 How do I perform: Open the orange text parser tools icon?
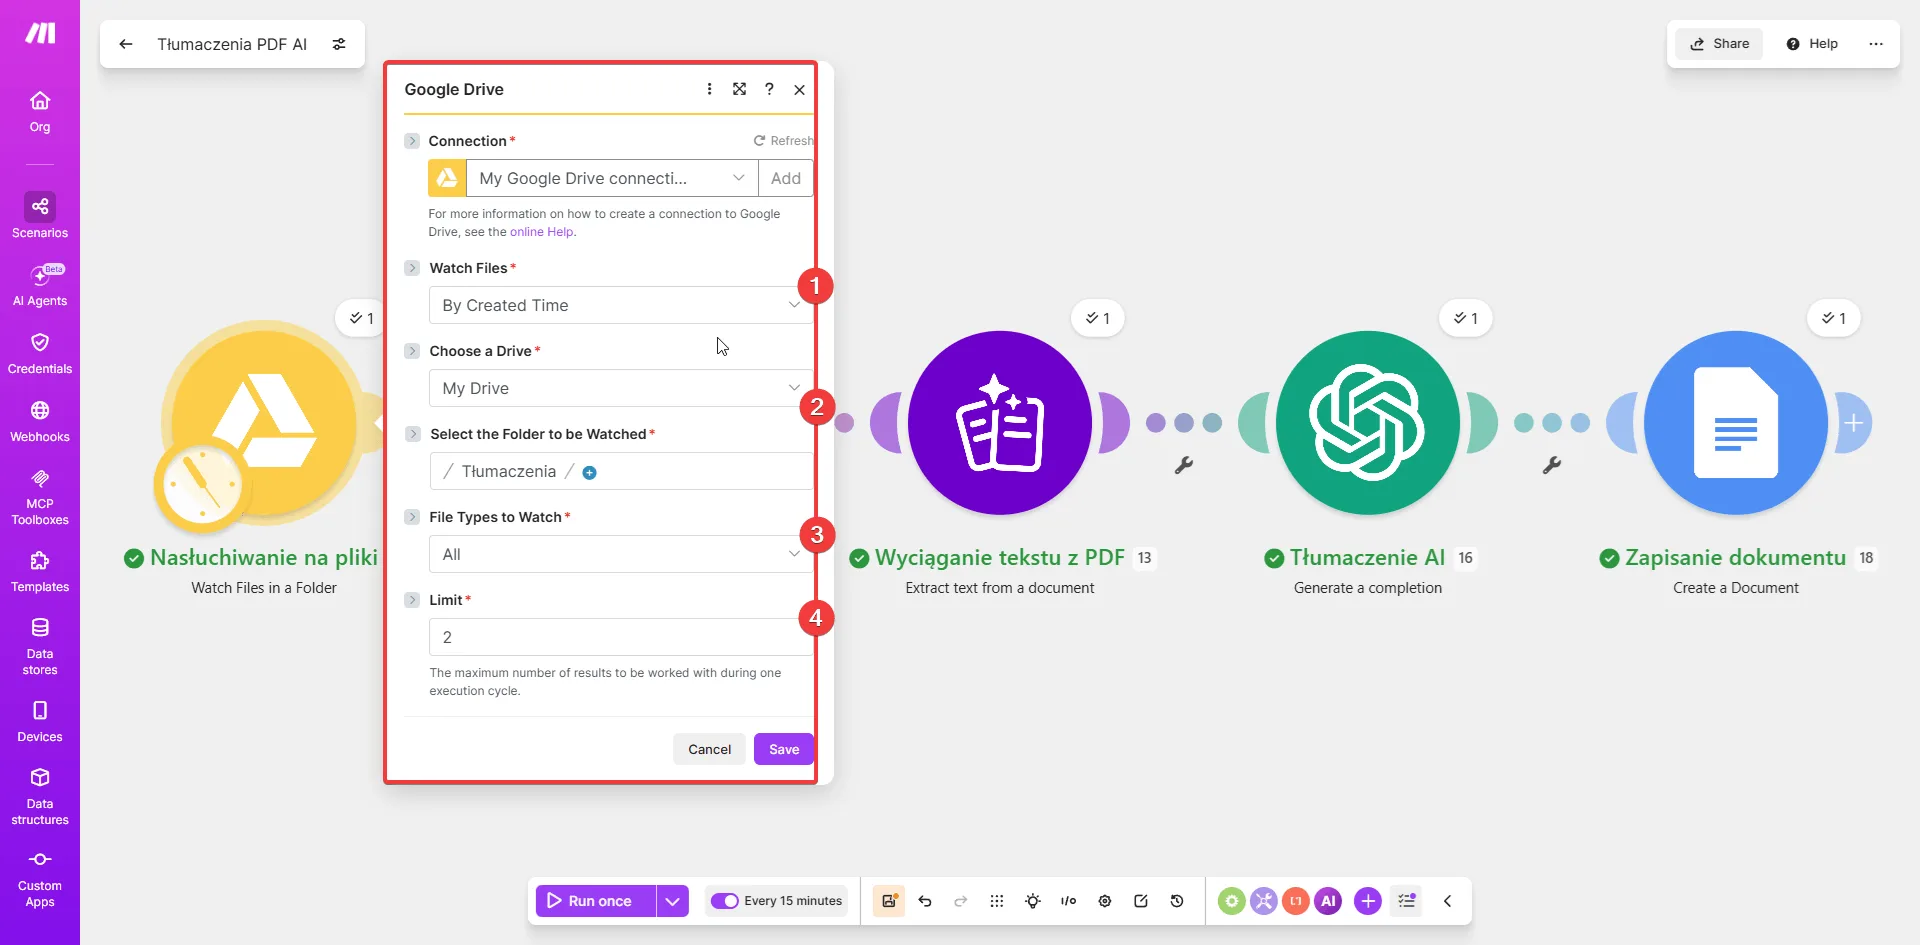point(1296,901)
